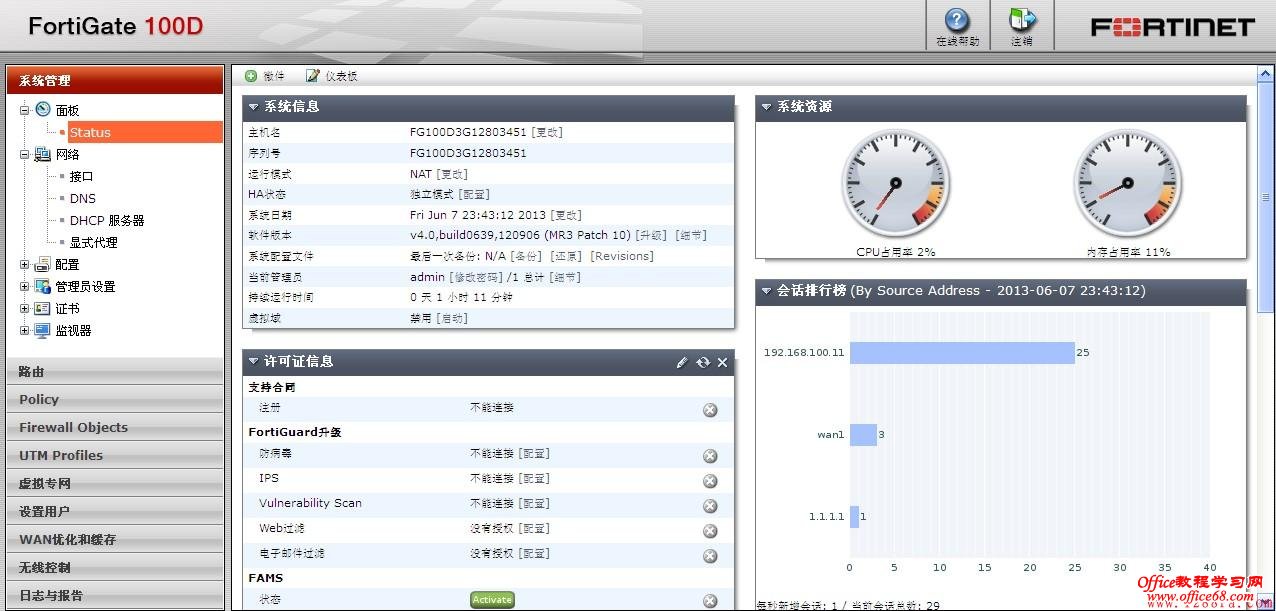Open DHCP 服务器 in sidebar
The image size is (1276, 611).
(x=107, y=220)
